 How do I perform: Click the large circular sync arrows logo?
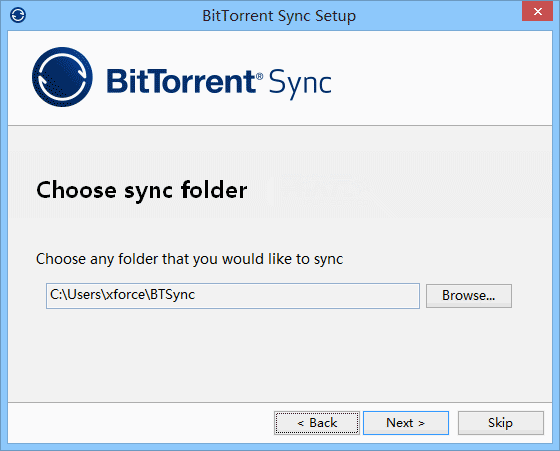click(x=62, y=77)
